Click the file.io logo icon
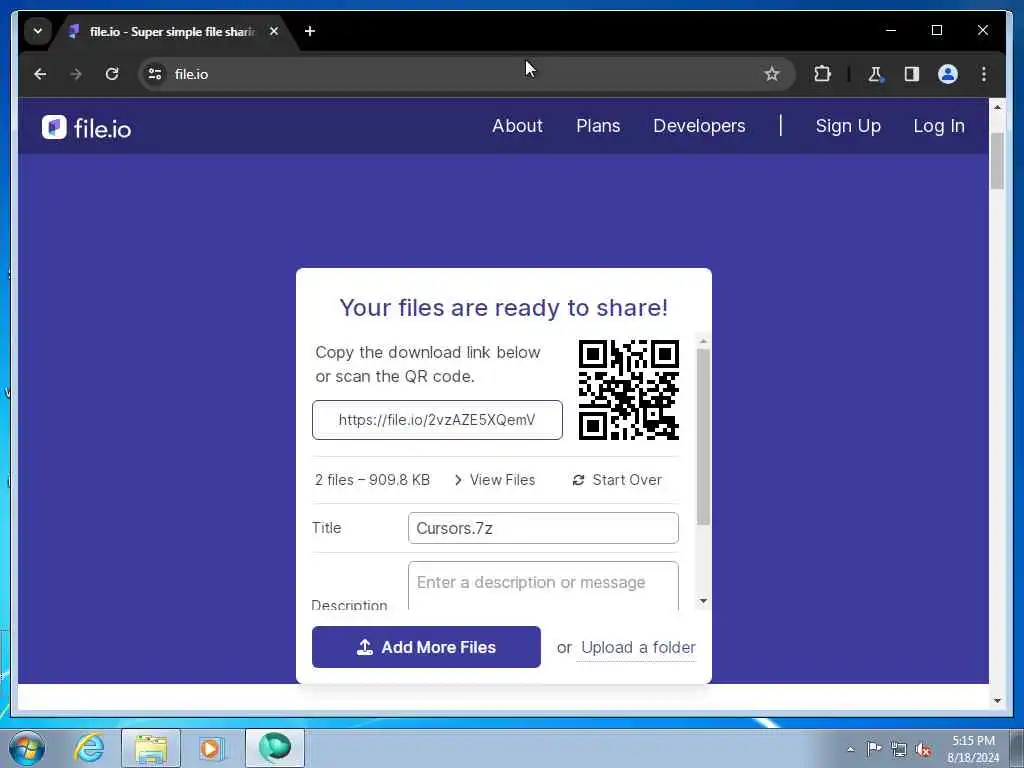 pyautogui.click(x=54, y=127)
